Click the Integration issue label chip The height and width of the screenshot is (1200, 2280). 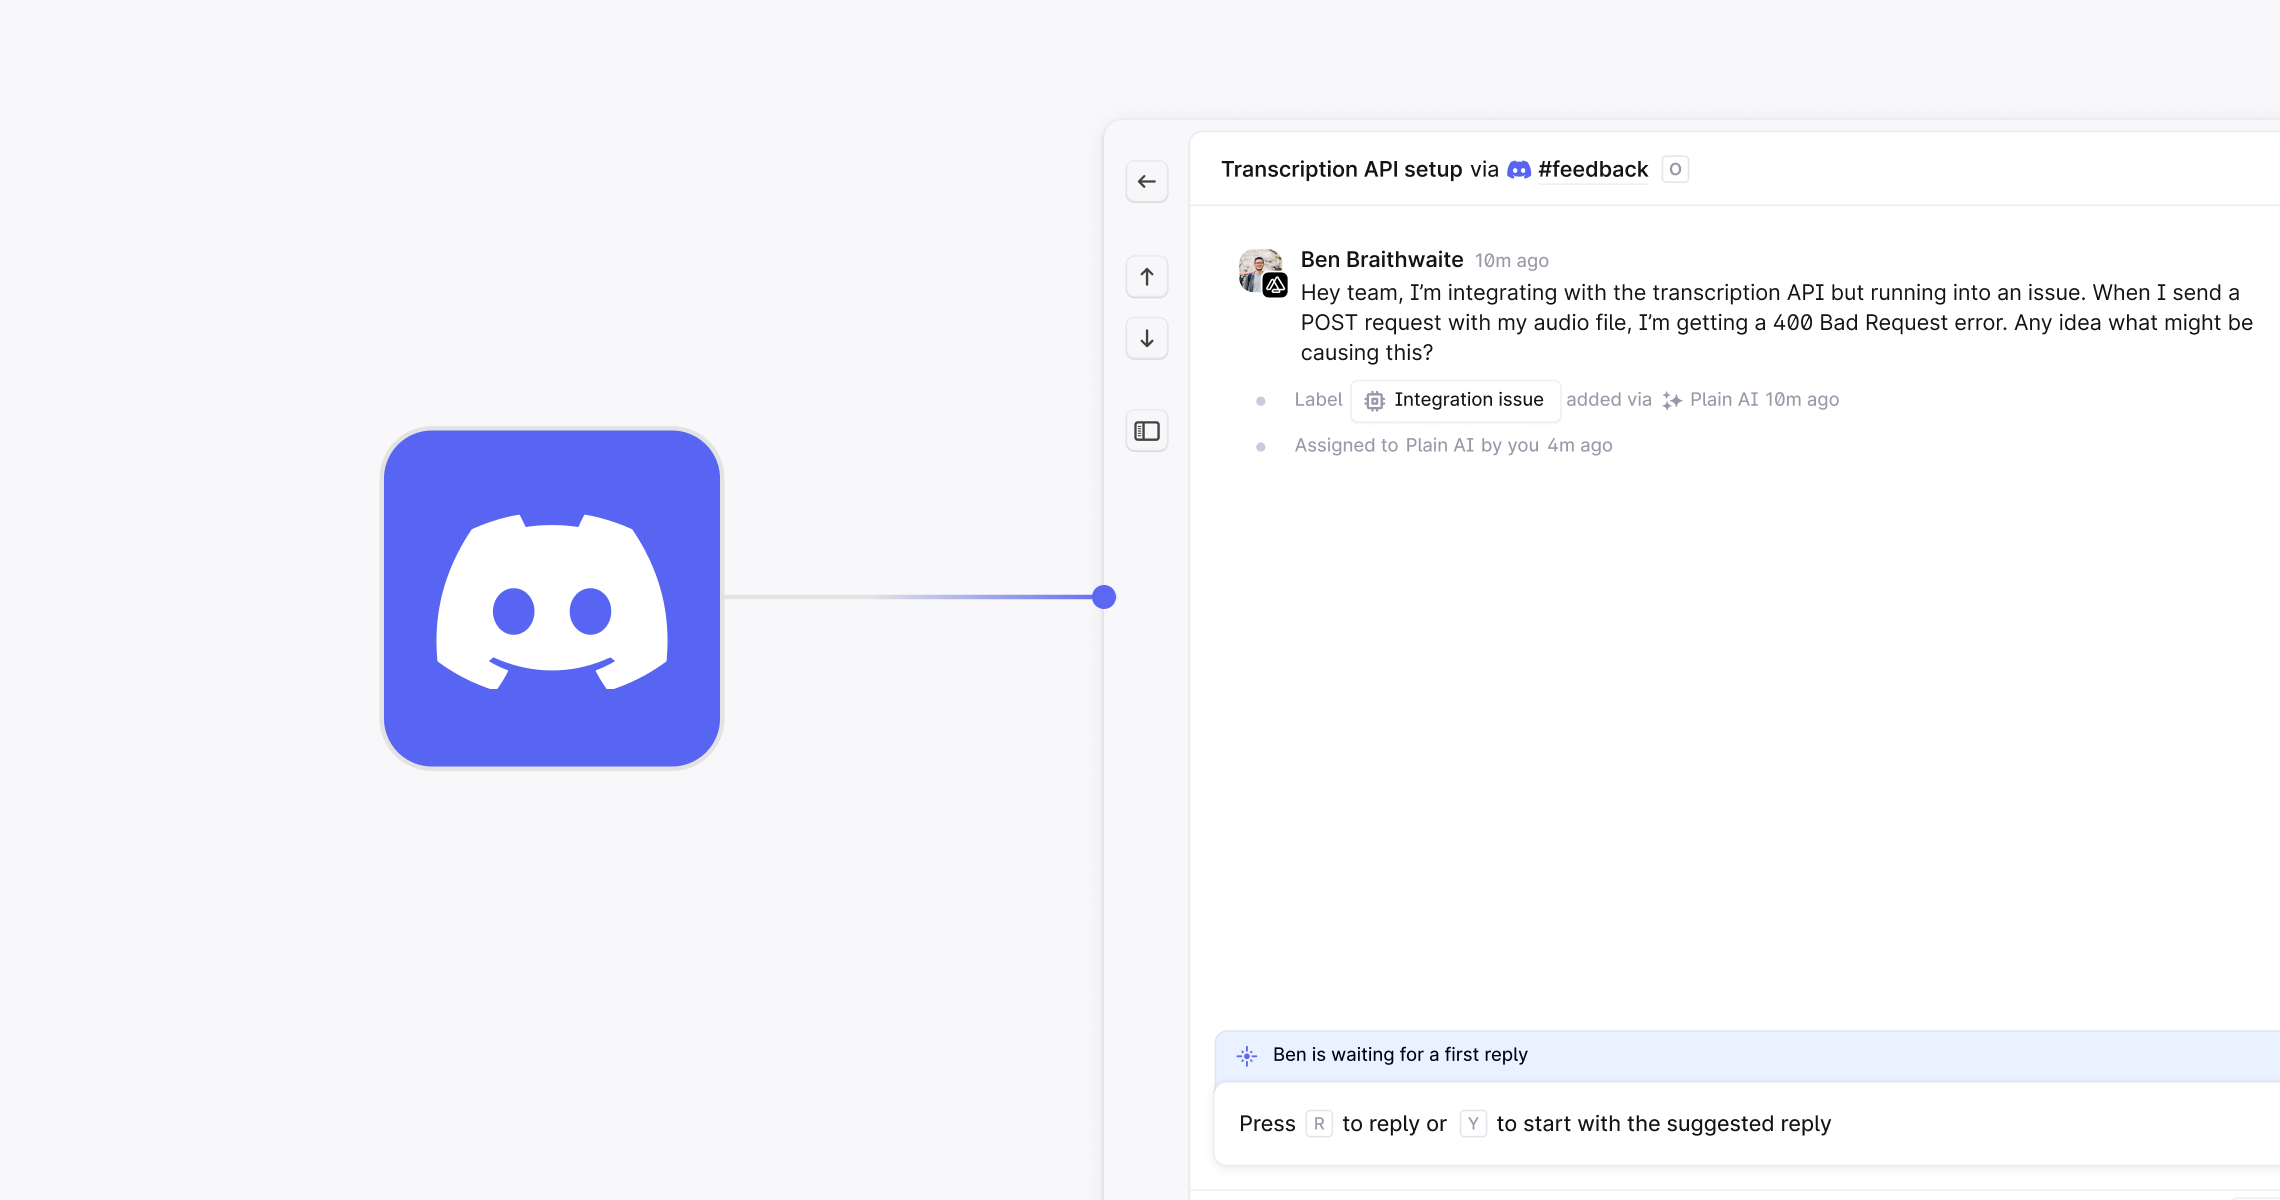coord(1455,400)
